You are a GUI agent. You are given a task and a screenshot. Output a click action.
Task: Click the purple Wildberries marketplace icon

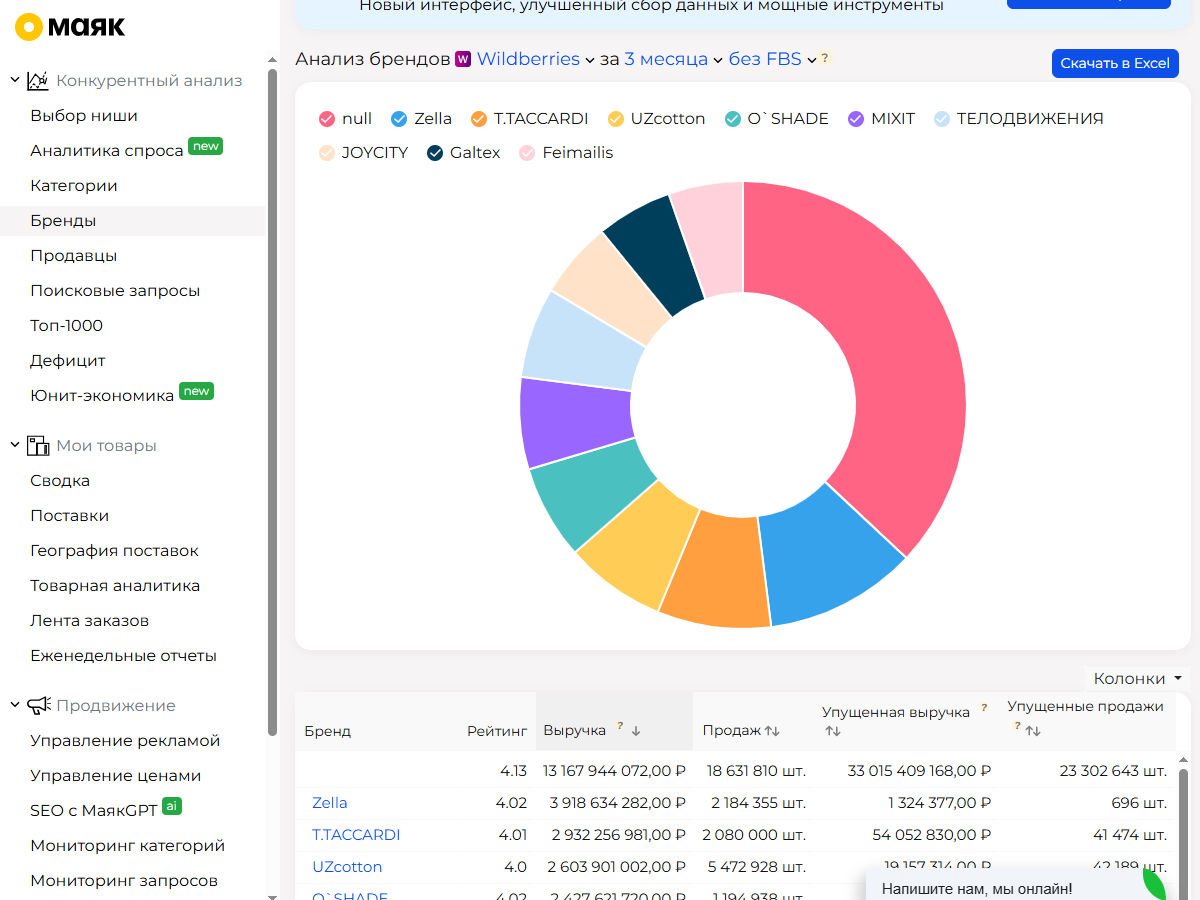(463, 59)
